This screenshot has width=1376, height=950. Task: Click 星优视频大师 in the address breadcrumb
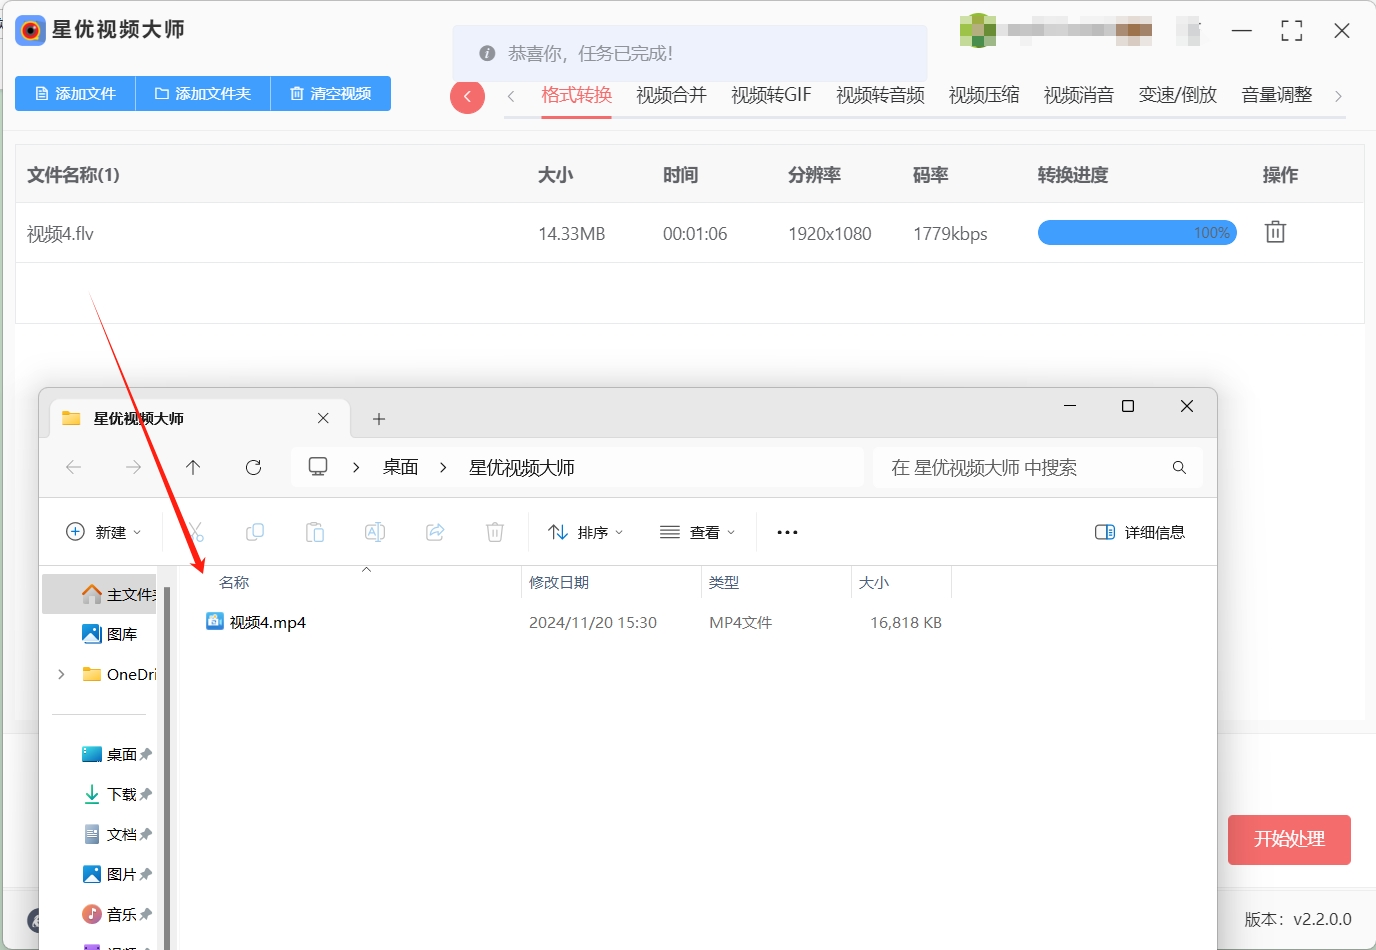pos(522,467)
